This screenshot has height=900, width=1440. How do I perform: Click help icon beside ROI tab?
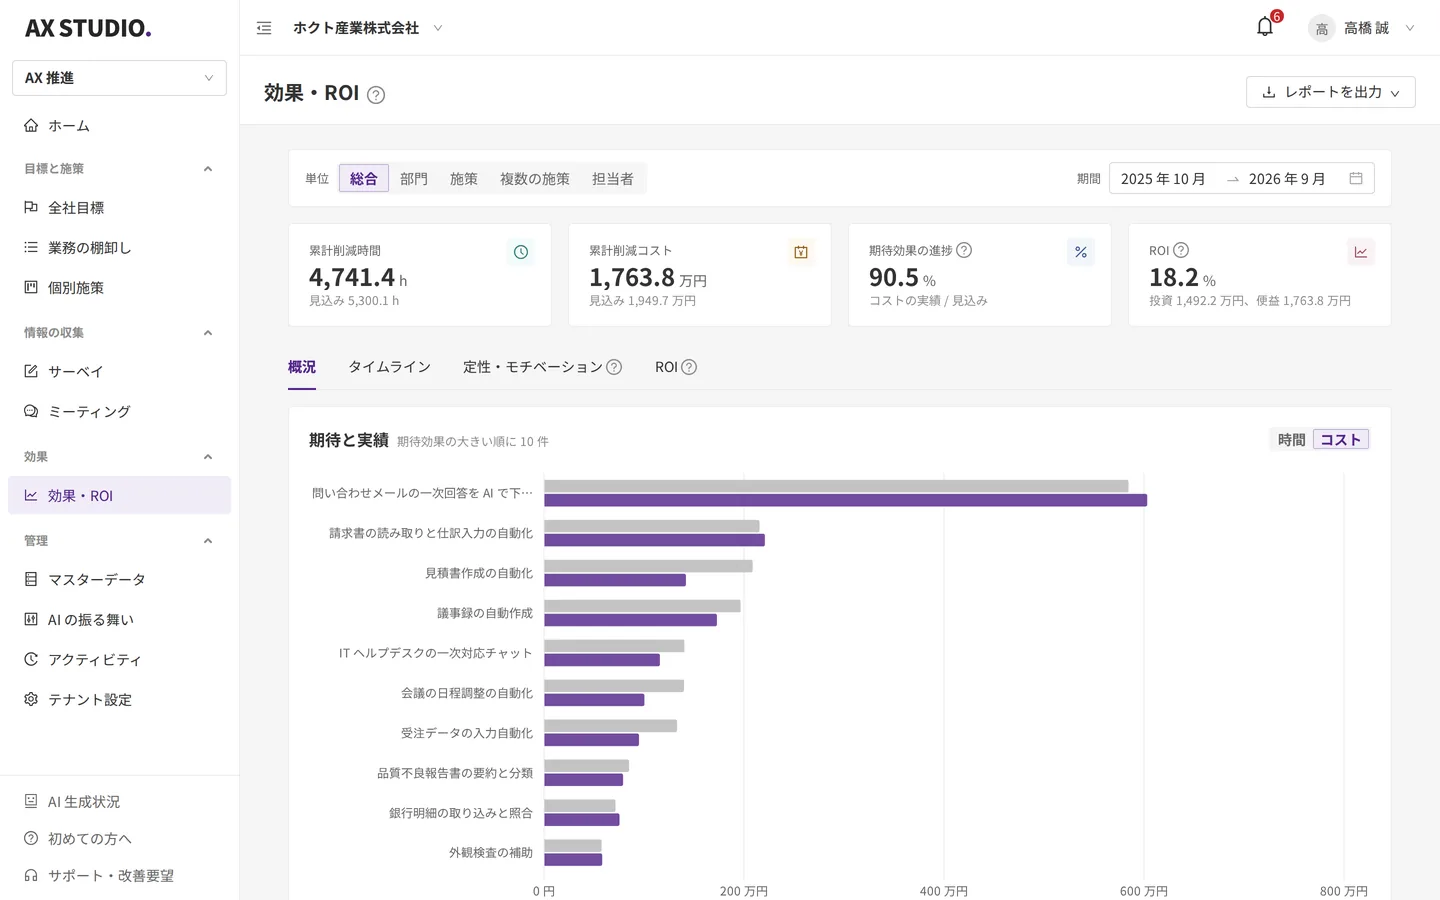coord(689,367)
